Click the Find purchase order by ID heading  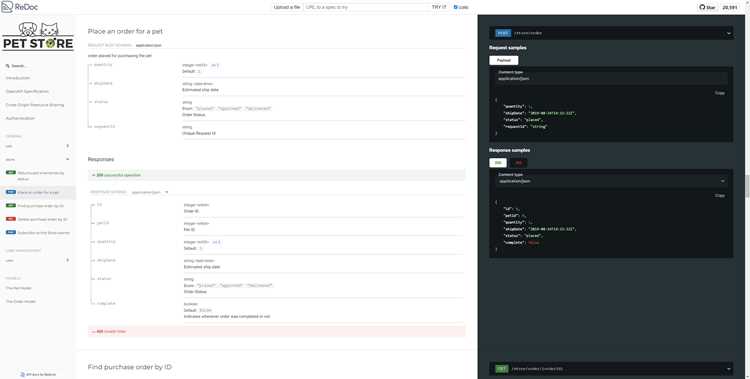click(130, 367)
